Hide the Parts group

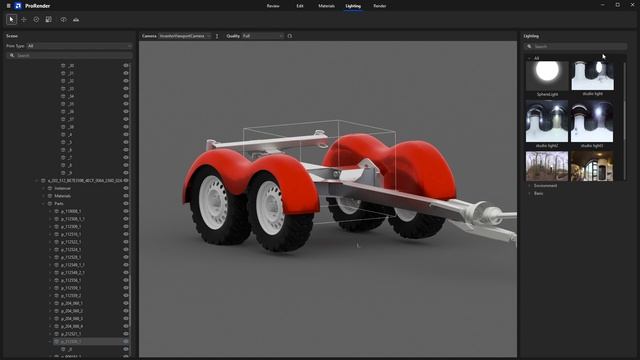click(x=126, y=203)
